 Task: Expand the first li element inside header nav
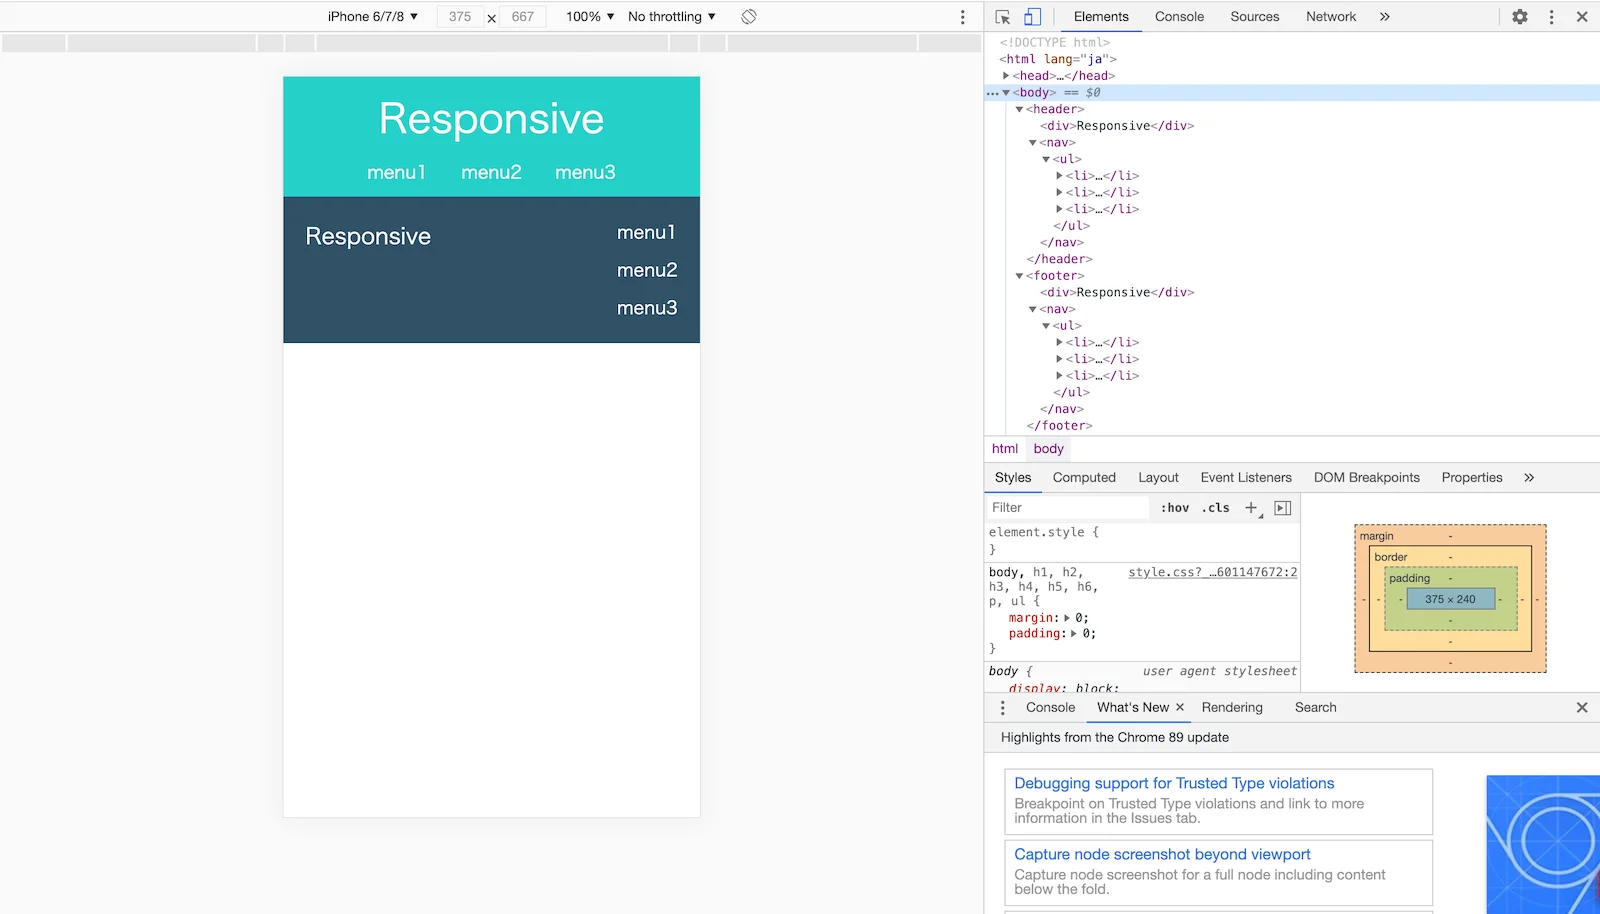click(x=1060, y=175)
